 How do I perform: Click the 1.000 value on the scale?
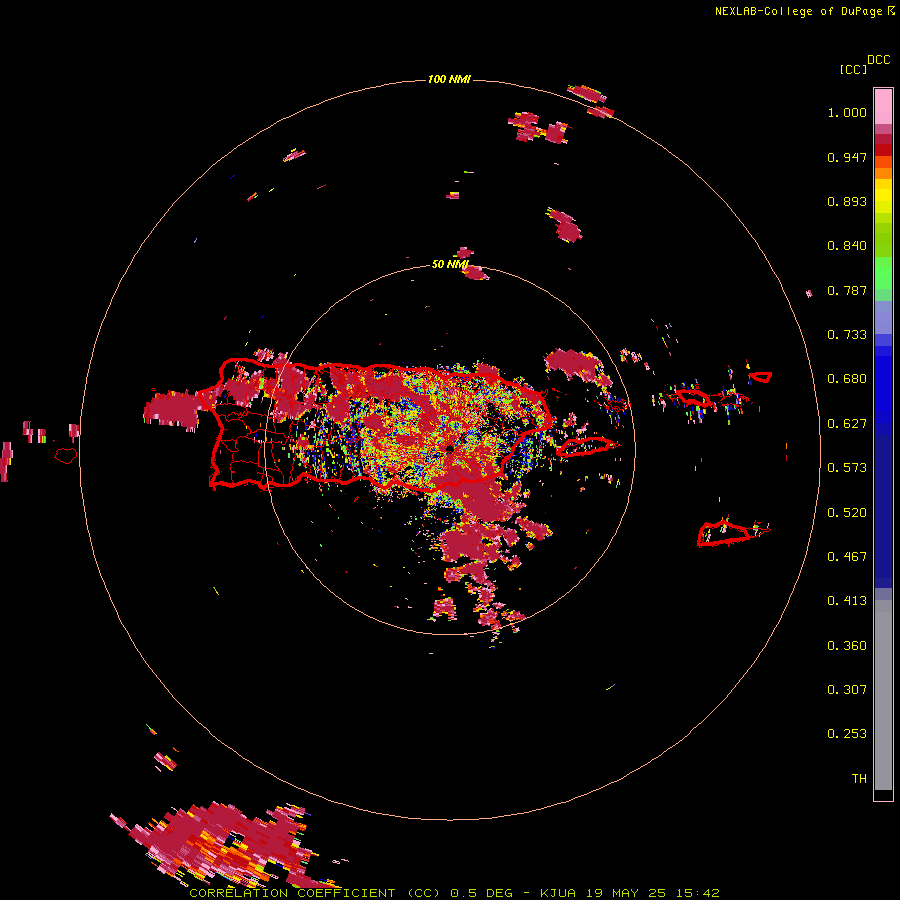click(x=847, y=112)
